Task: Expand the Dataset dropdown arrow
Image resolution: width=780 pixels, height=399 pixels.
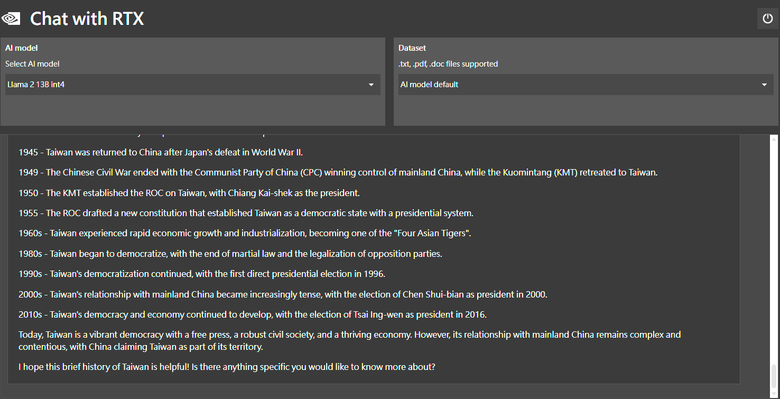Action: (x=764, y=85)
